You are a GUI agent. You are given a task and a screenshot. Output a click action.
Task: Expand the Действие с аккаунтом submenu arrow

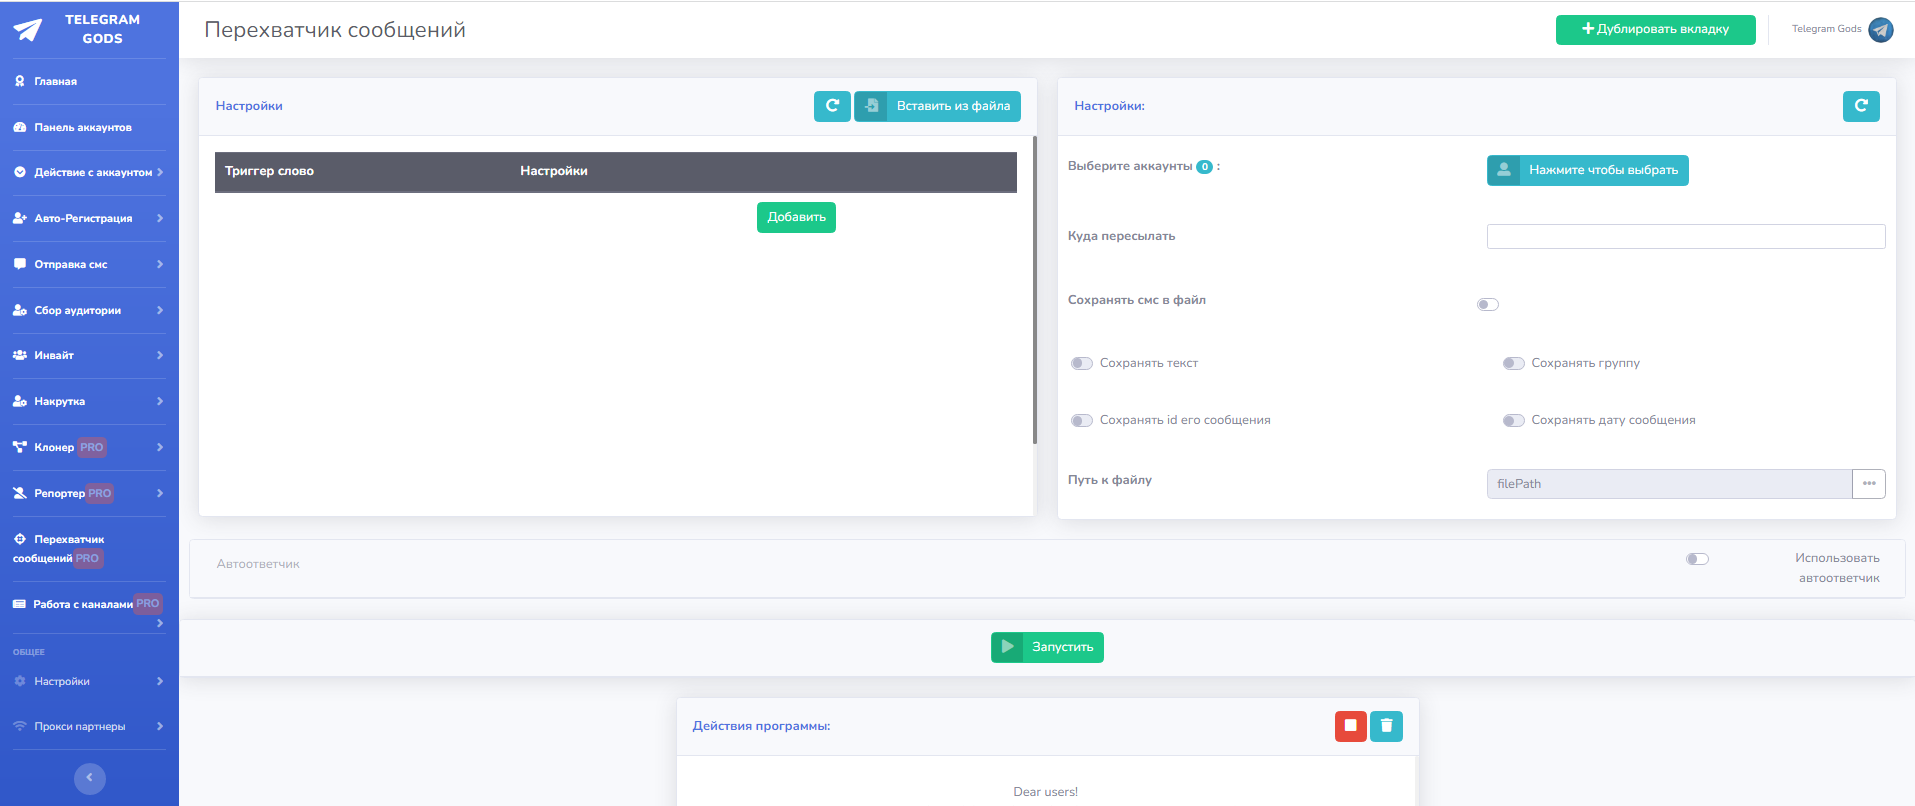(x=160, y=172)
